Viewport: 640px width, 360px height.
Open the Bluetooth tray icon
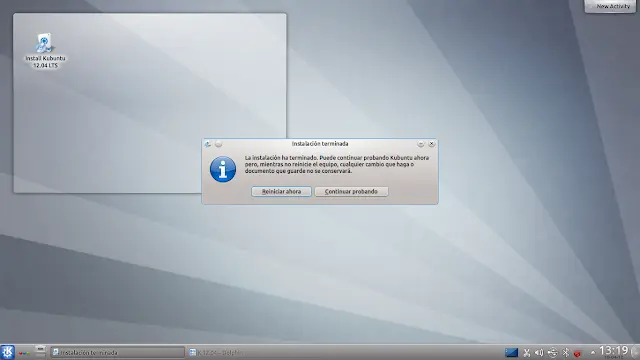click(566, 352)
